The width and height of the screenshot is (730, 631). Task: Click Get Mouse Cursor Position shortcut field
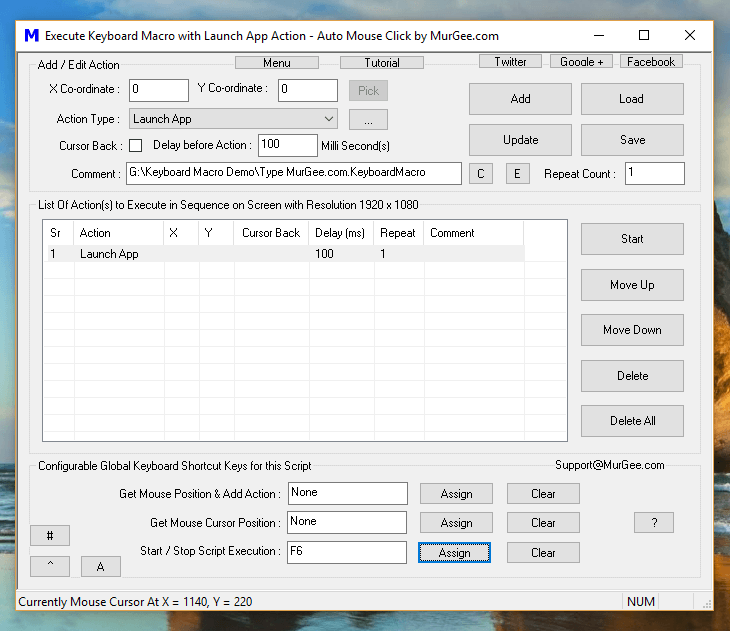coord(347,522)
